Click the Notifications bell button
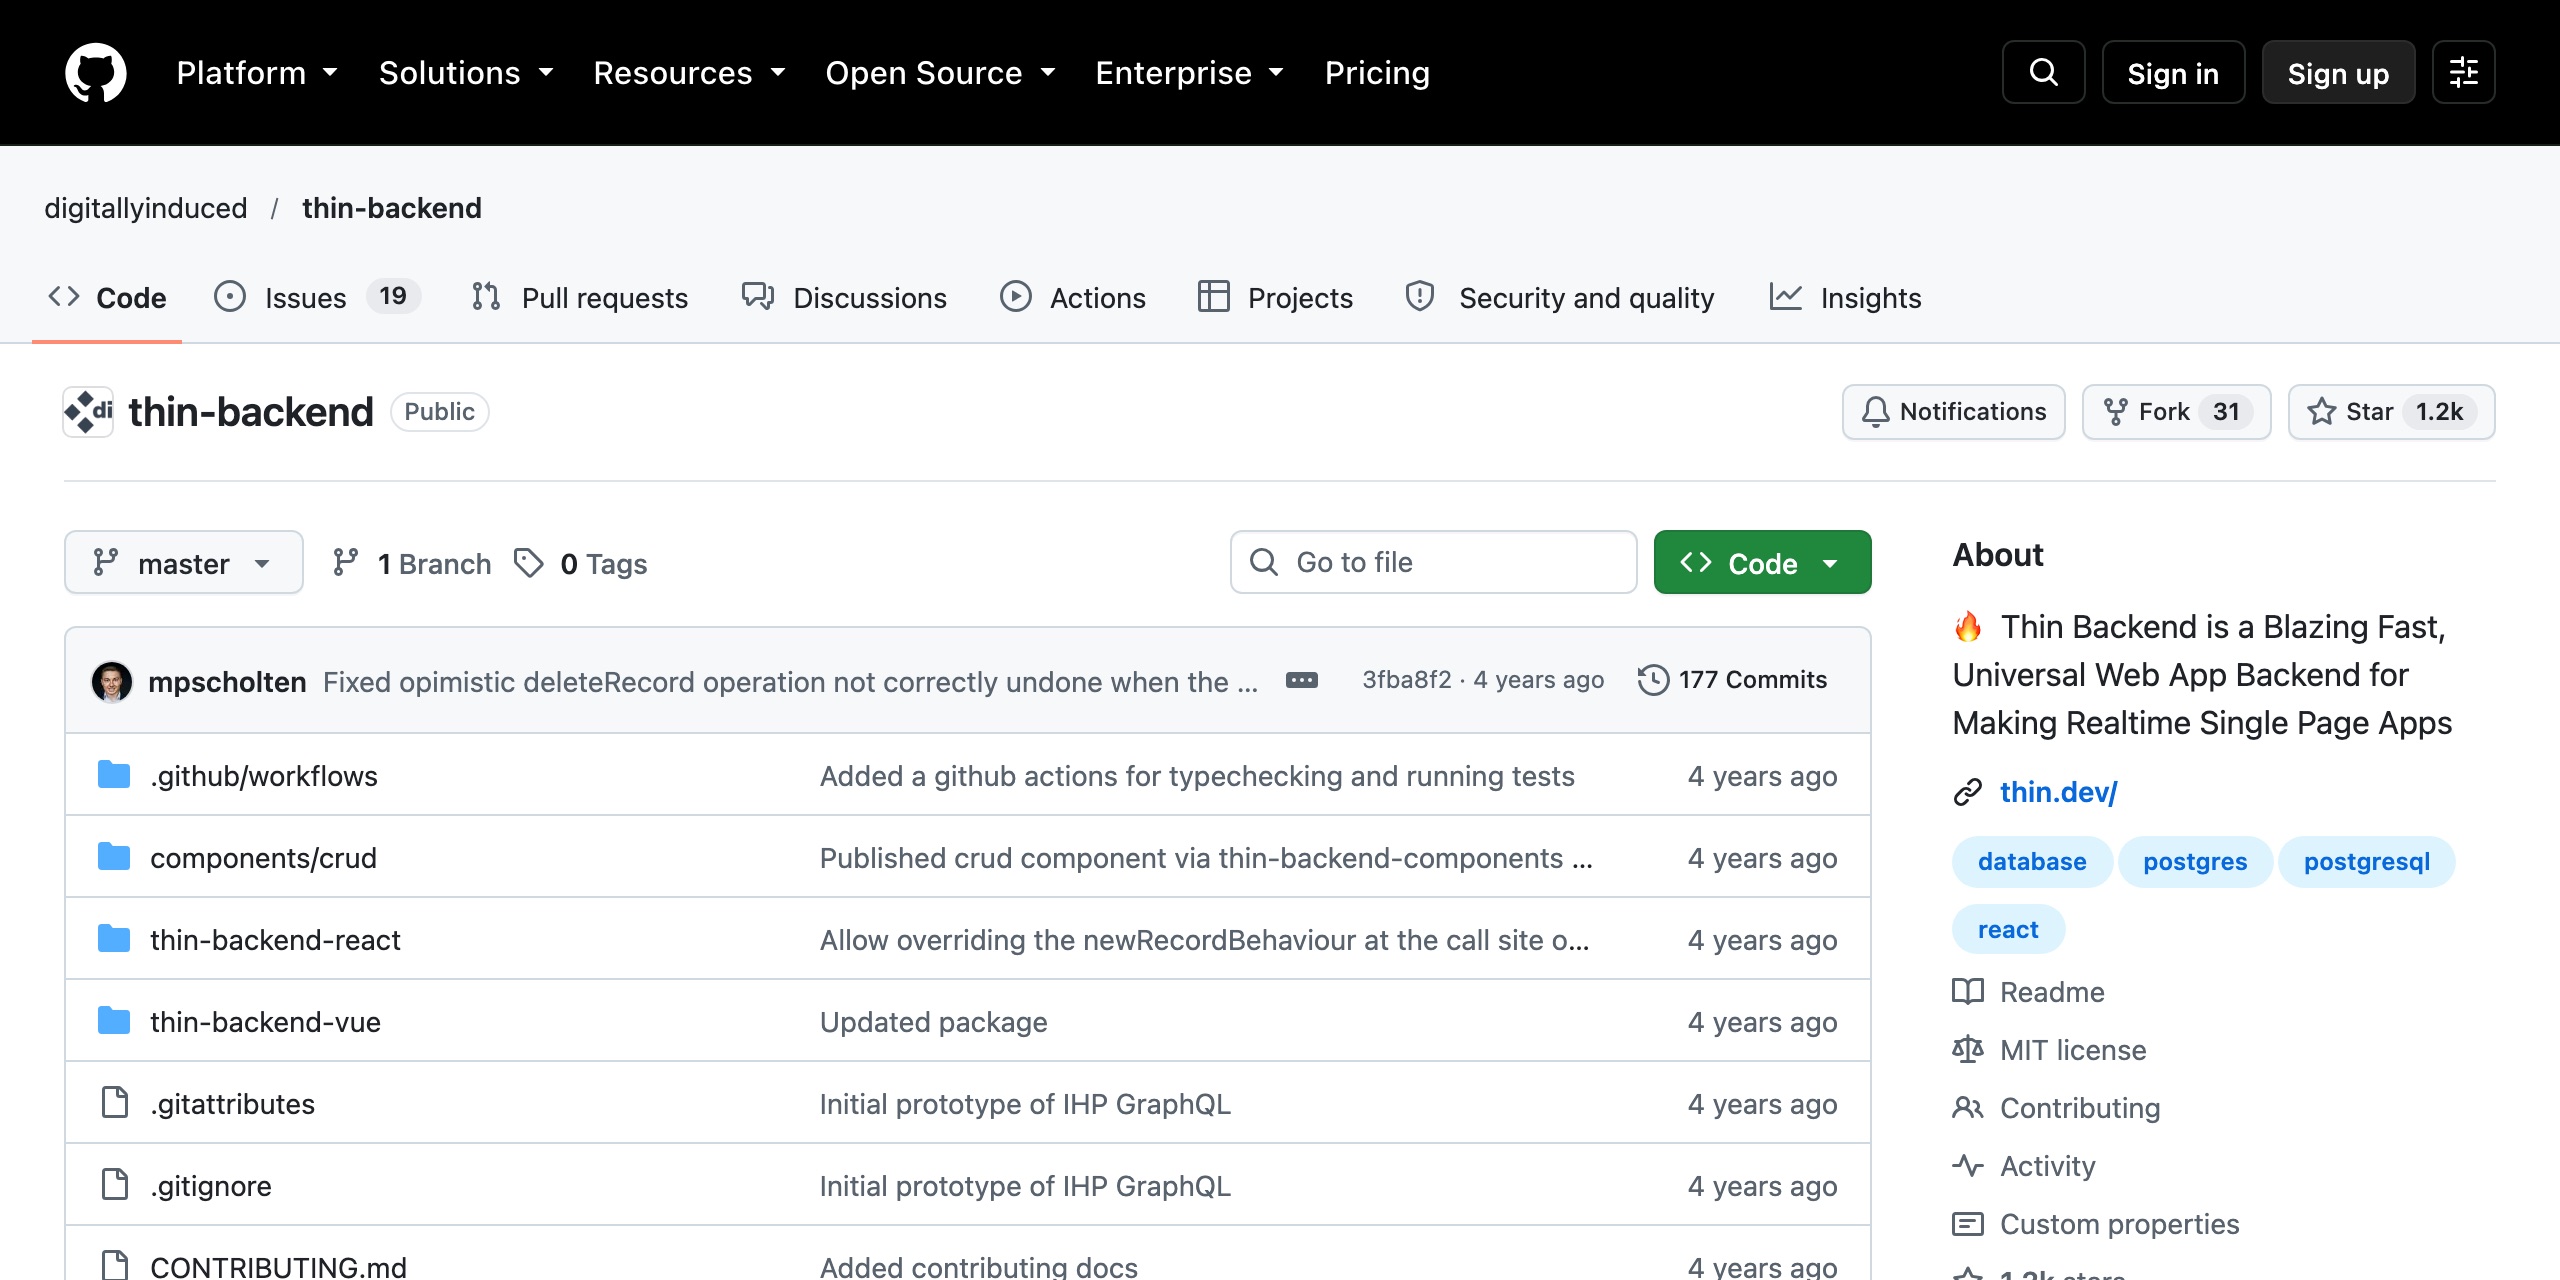 click(x=1953, y=412)
